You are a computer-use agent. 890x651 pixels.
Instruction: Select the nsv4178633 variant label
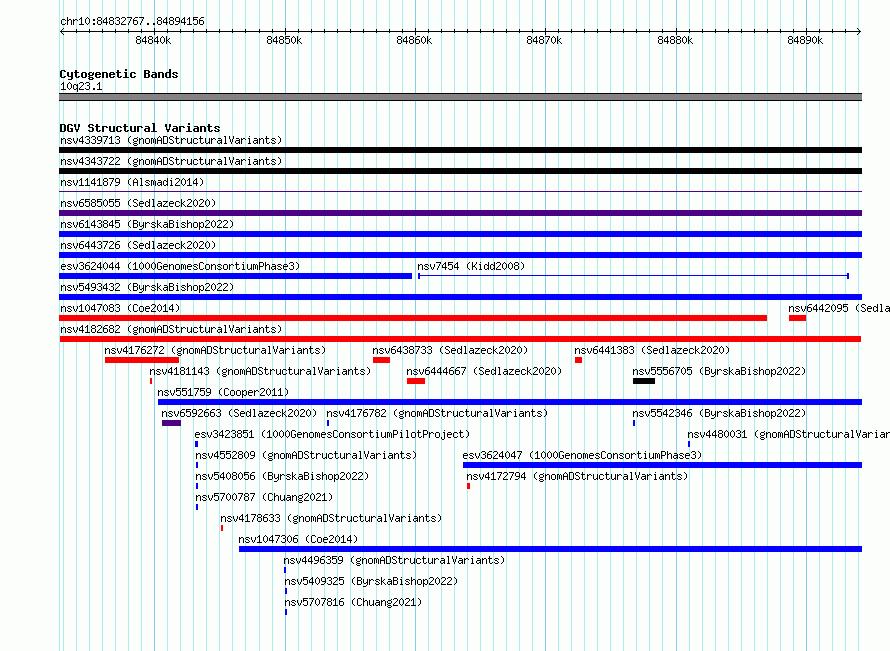(331, 518)
